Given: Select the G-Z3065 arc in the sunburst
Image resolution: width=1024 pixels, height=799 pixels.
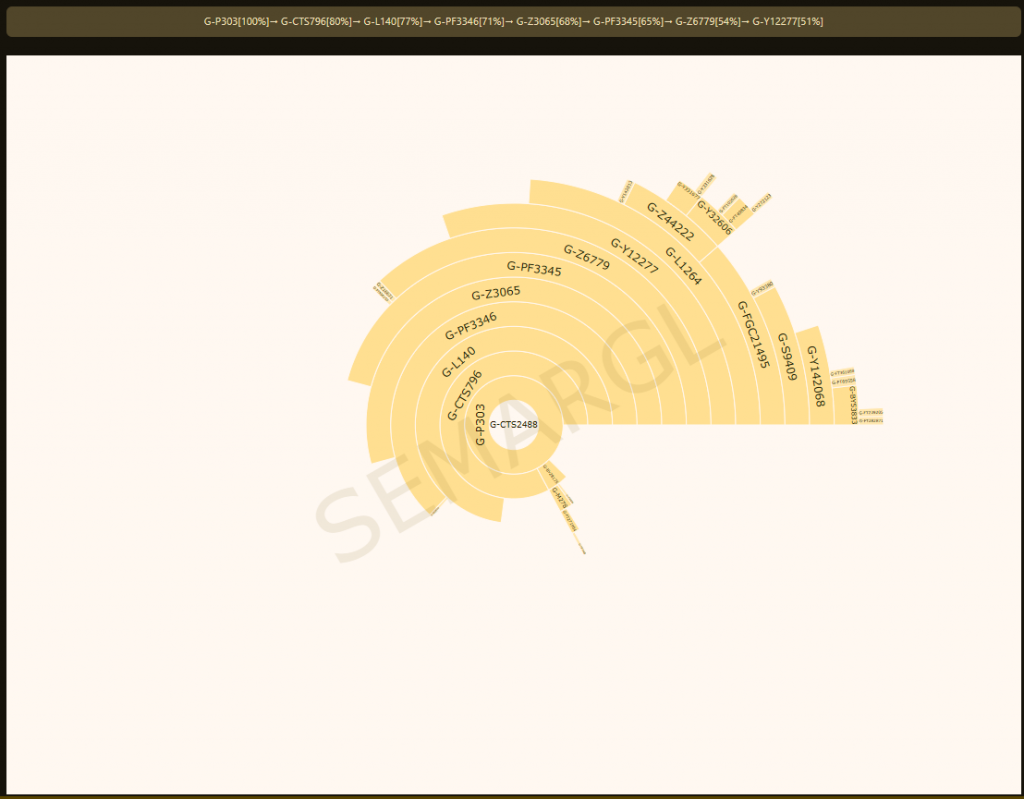Looking at the screenshot, I should click(495, 293).
